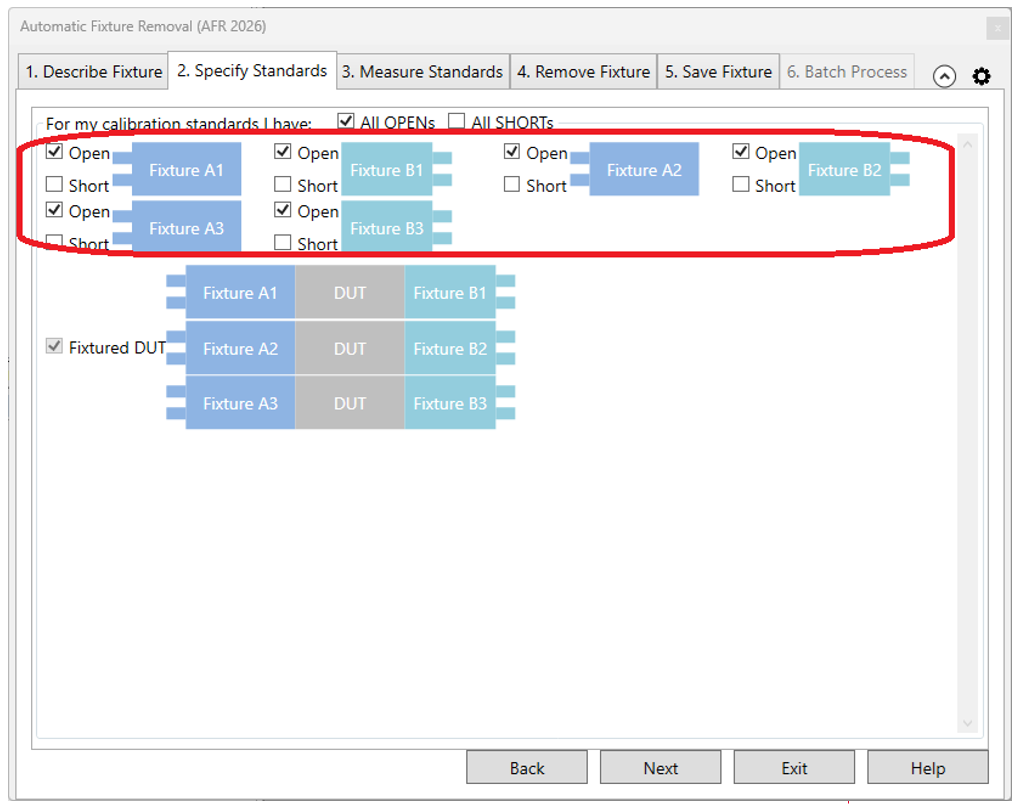1020x806 pixels.
Task: Uncheck Open checkbox for Fixture B2
Action: tap(741, 152)
